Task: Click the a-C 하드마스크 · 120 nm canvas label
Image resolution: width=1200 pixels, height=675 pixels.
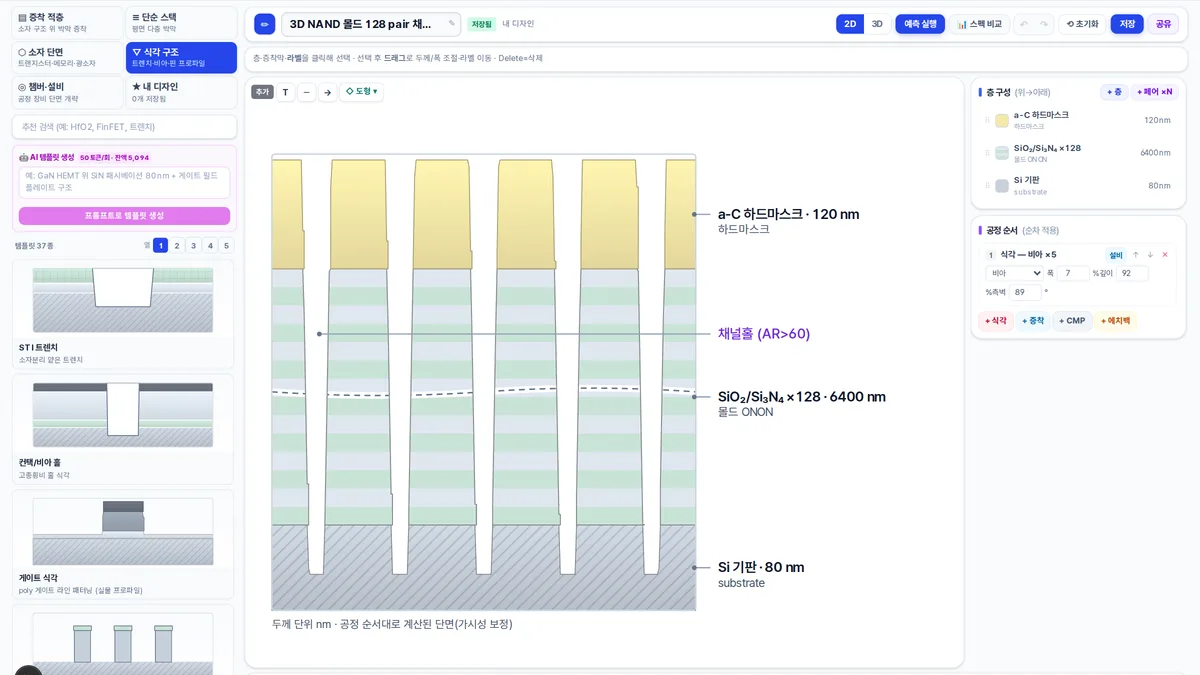Action: tap(788, 214)
